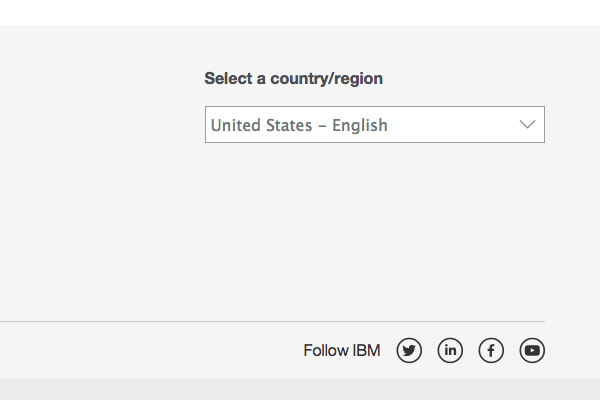Click the 'United States – English' text

point(299,125)
